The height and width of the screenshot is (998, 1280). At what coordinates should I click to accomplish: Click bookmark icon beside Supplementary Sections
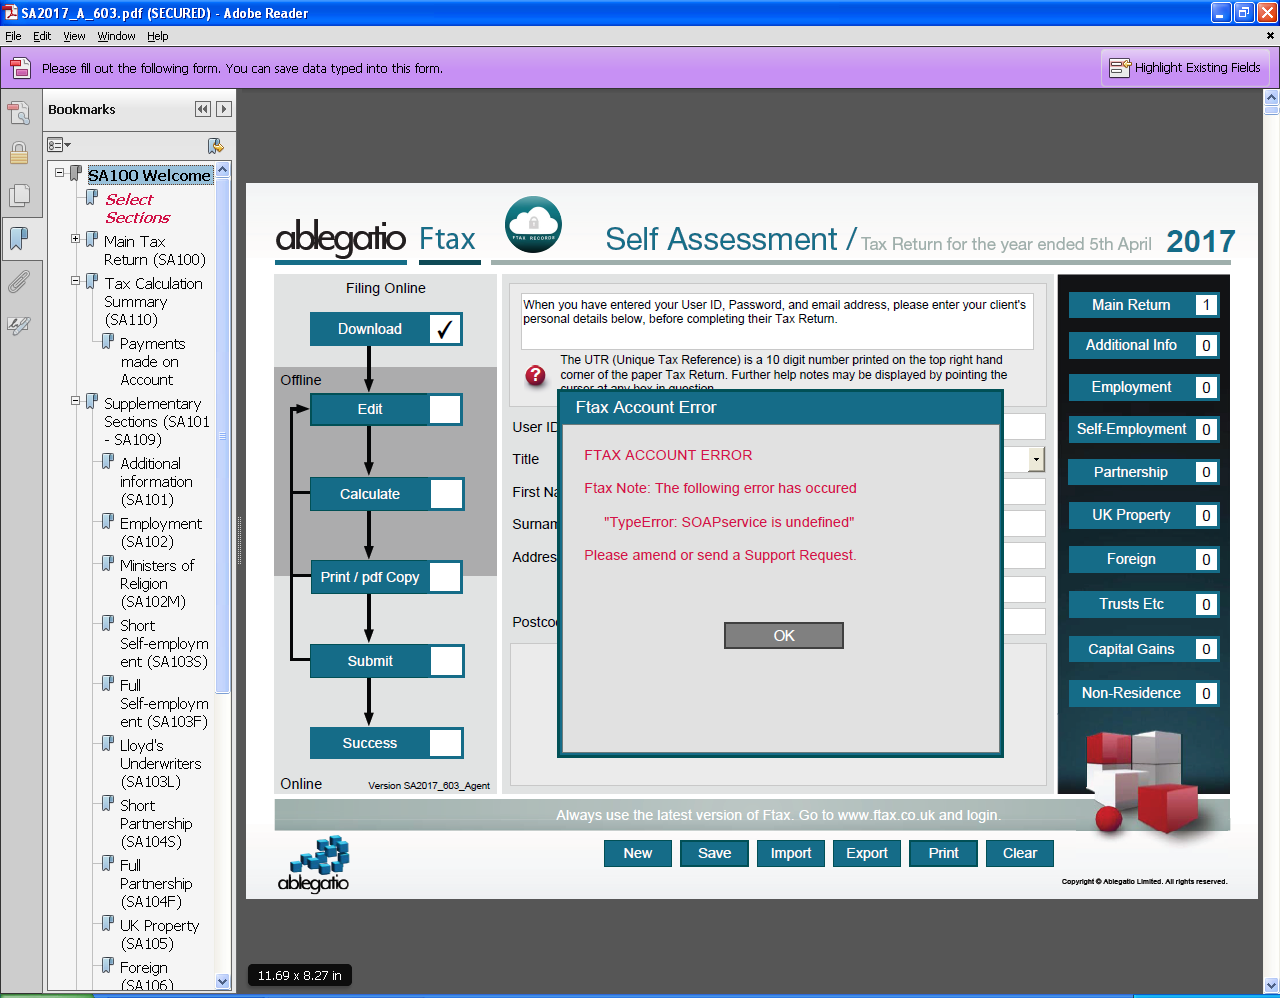(92, 402)
